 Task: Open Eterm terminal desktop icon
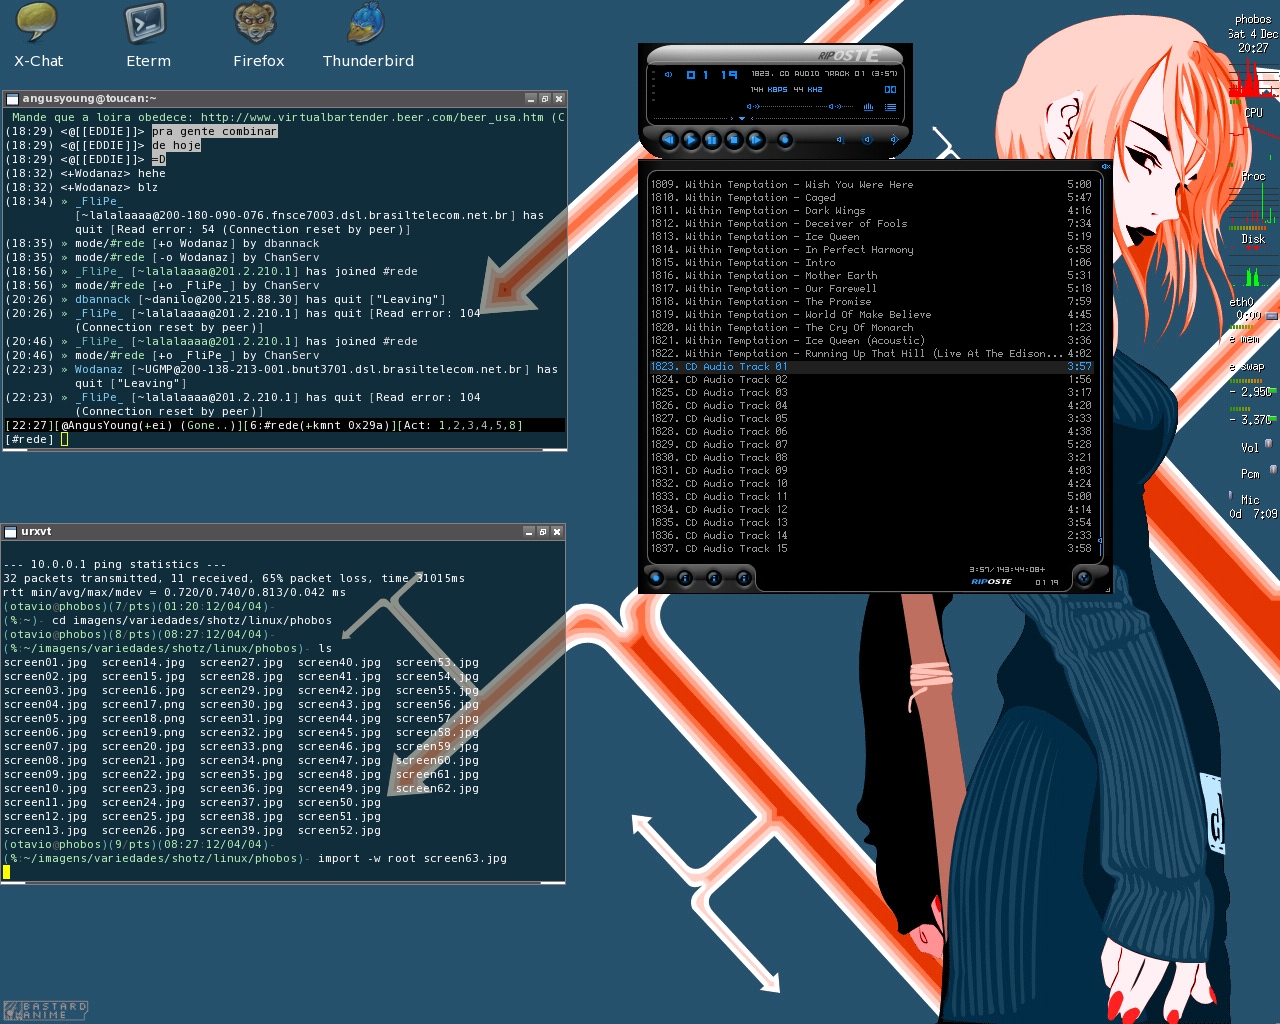click(x=148, y=35)
